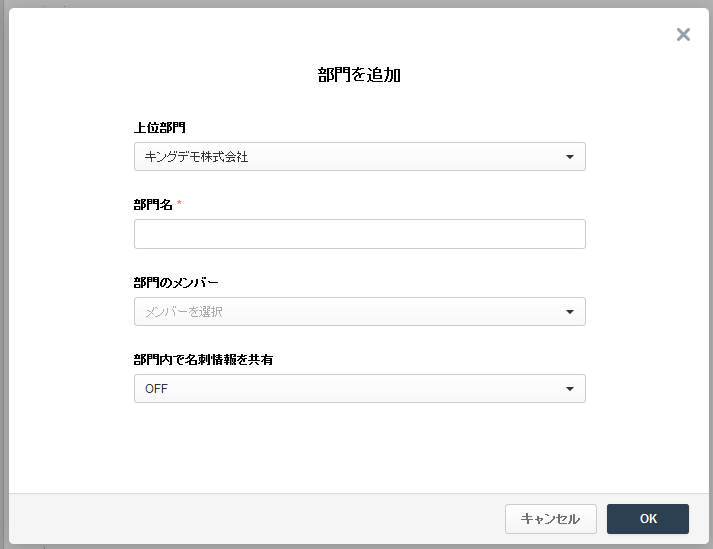Click the 部門内で名刺情報を共有 label
Screen dimensions: 713x549
pos(203,359)
